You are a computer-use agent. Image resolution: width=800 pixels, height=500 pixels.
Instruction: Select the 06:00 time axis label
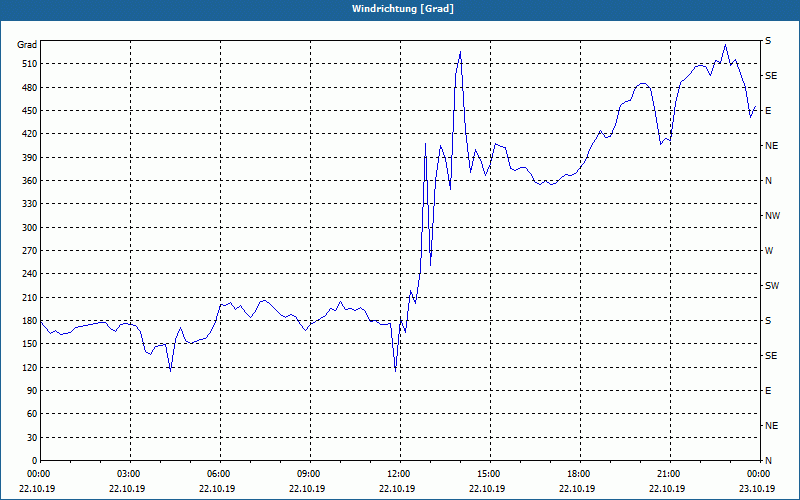[217, 474]
